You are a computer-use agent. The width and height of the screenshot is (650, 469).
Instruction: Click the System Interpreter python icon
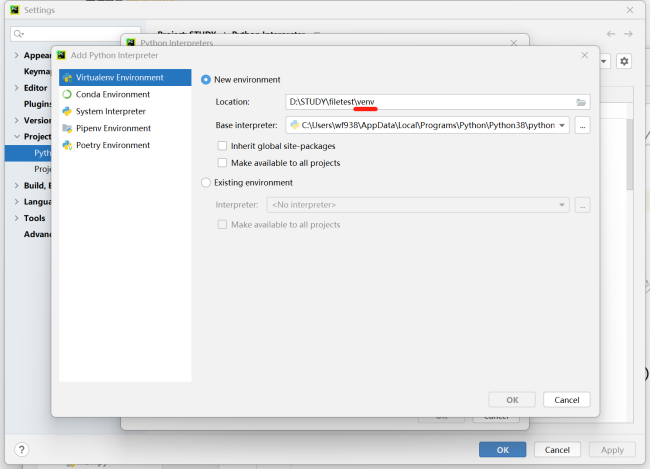pos(67,112)
